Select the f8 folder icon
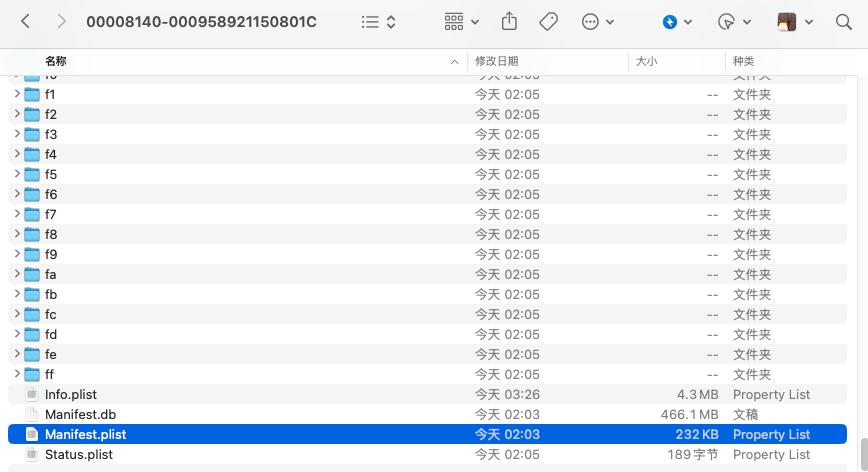 [x=32, y=235]
